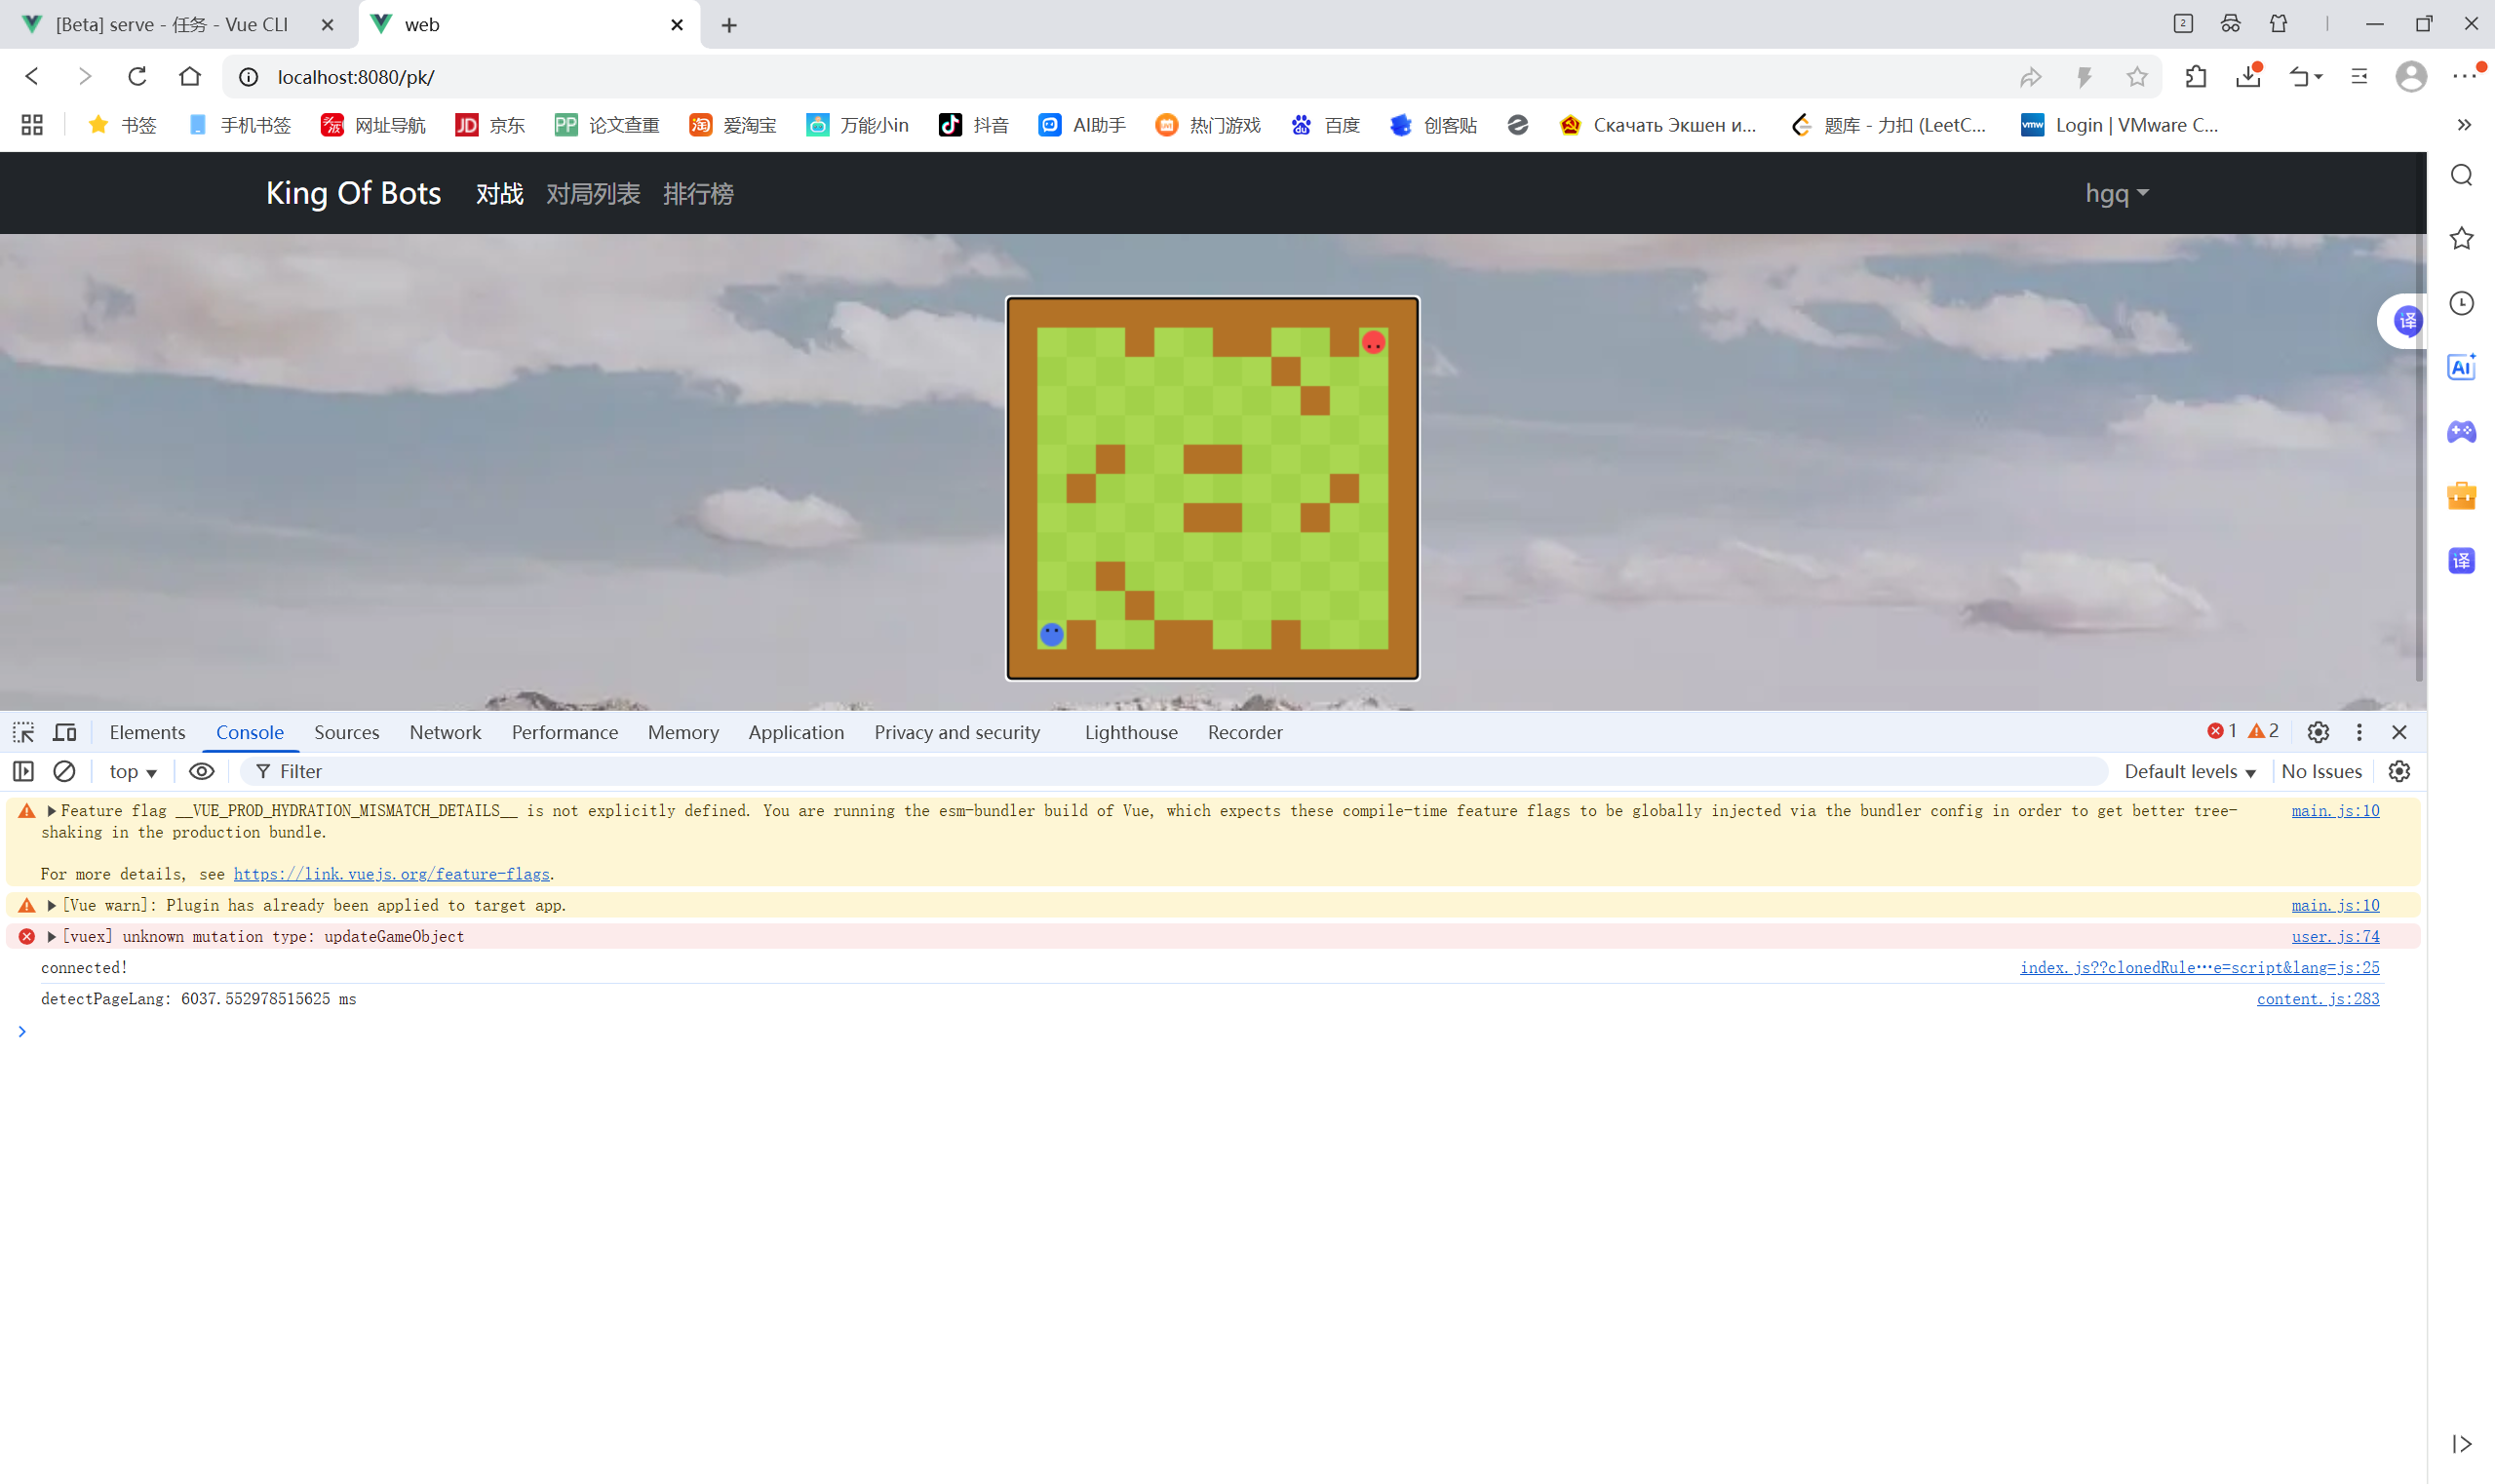Open the top context selector dropdown

tap(133, 771)
